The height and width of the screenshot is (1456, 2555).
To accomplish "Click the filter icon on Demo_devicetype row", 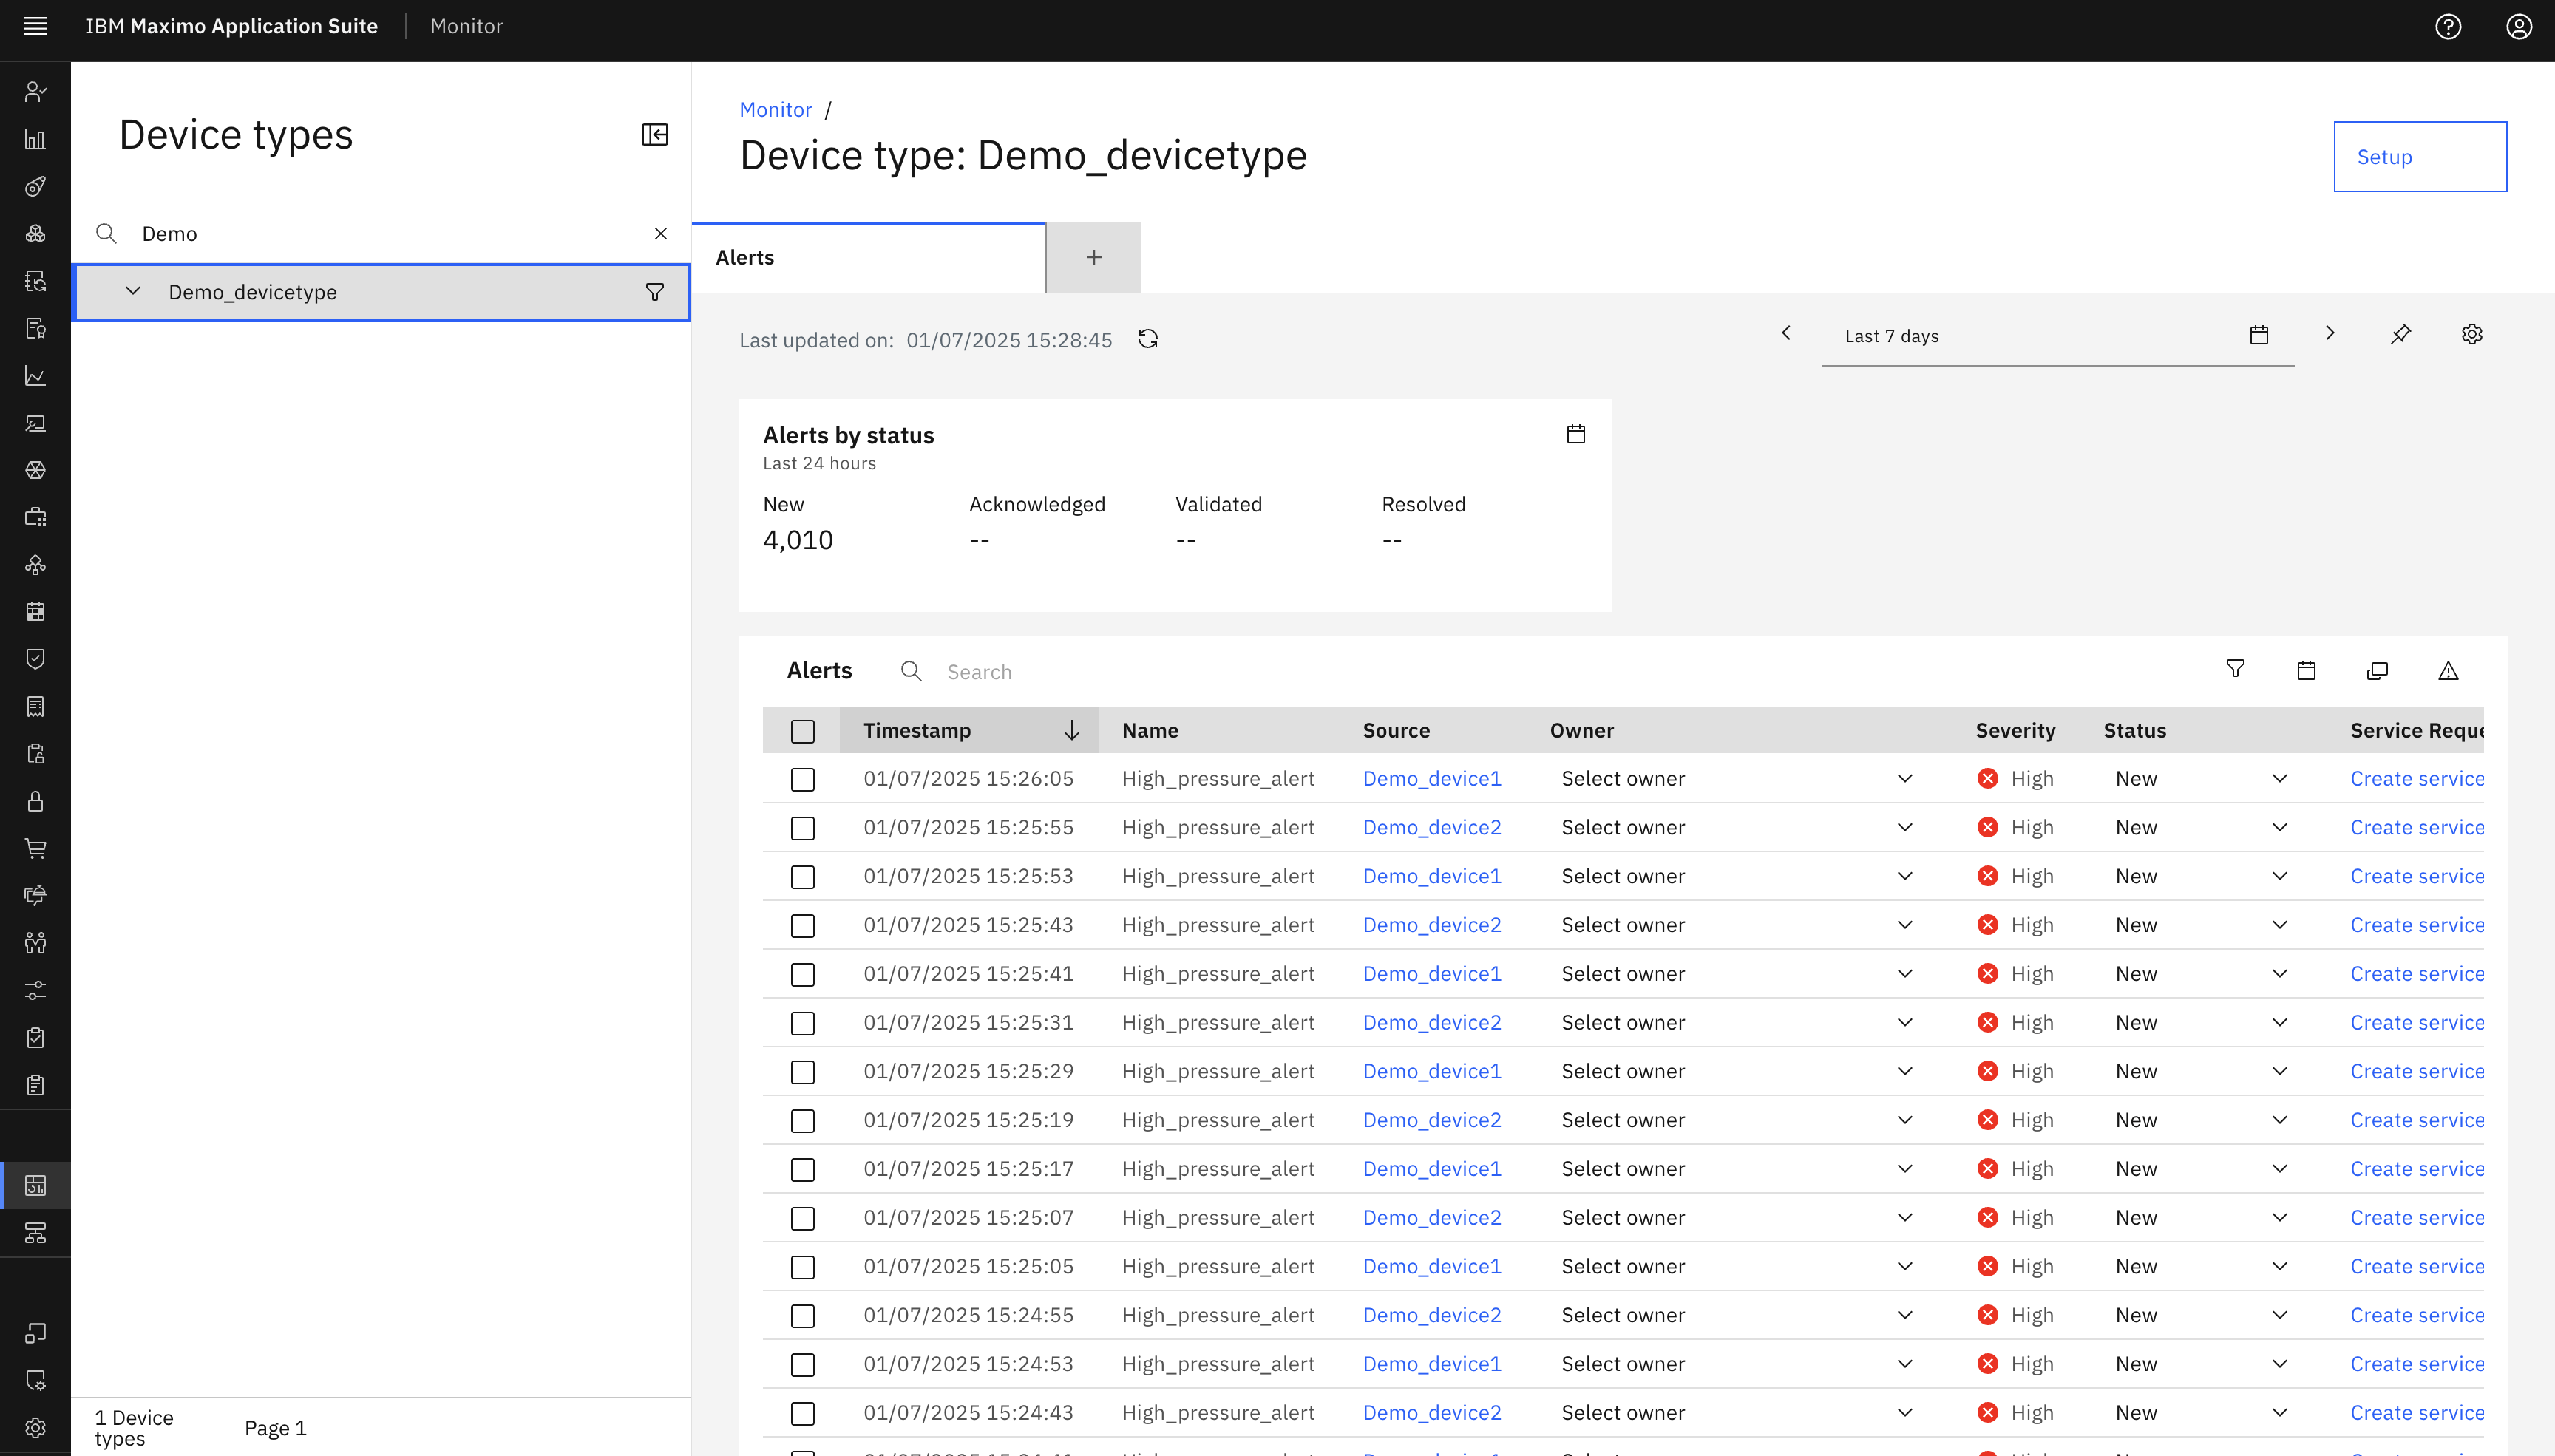I will point(654,292).
